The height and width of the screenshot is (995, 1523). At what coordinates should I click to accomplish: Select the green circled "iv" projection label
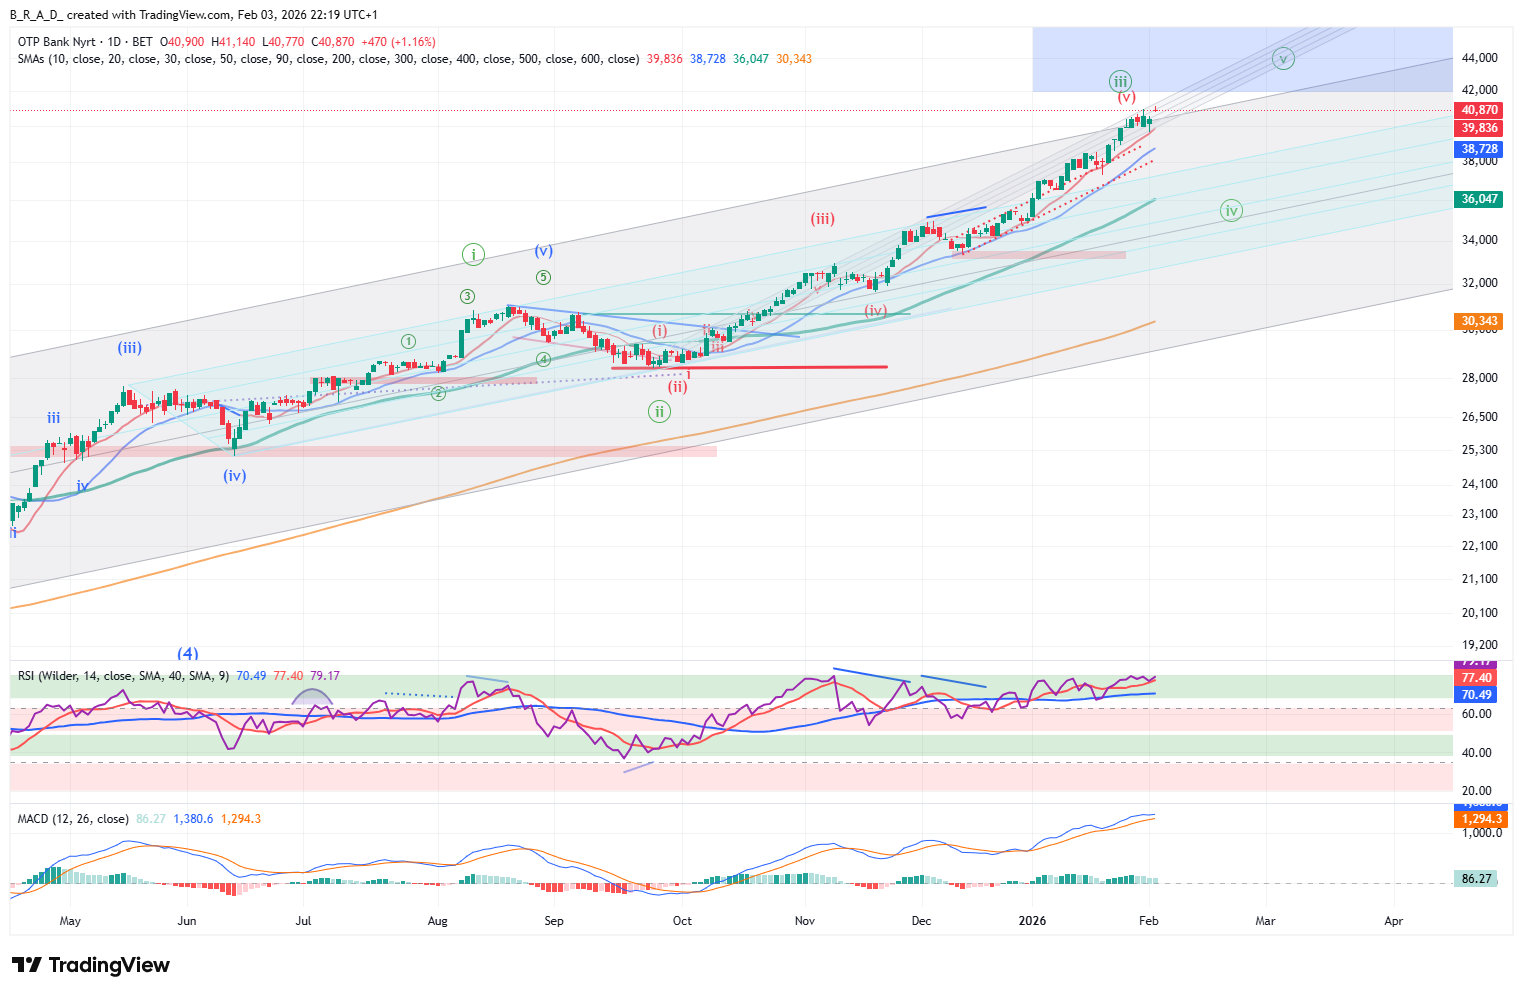pos(1231,210)
